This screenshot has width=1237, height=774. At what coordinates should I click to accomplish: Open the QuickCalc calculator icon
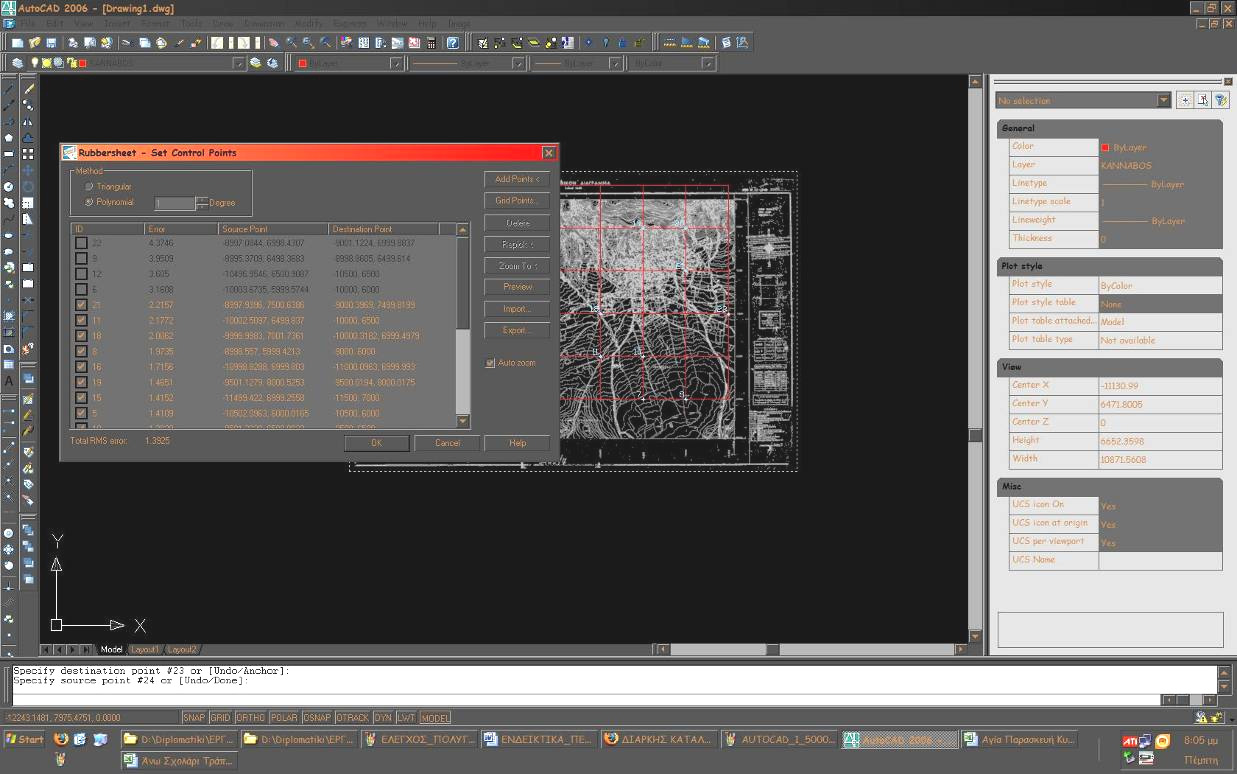tap(431, 43)
